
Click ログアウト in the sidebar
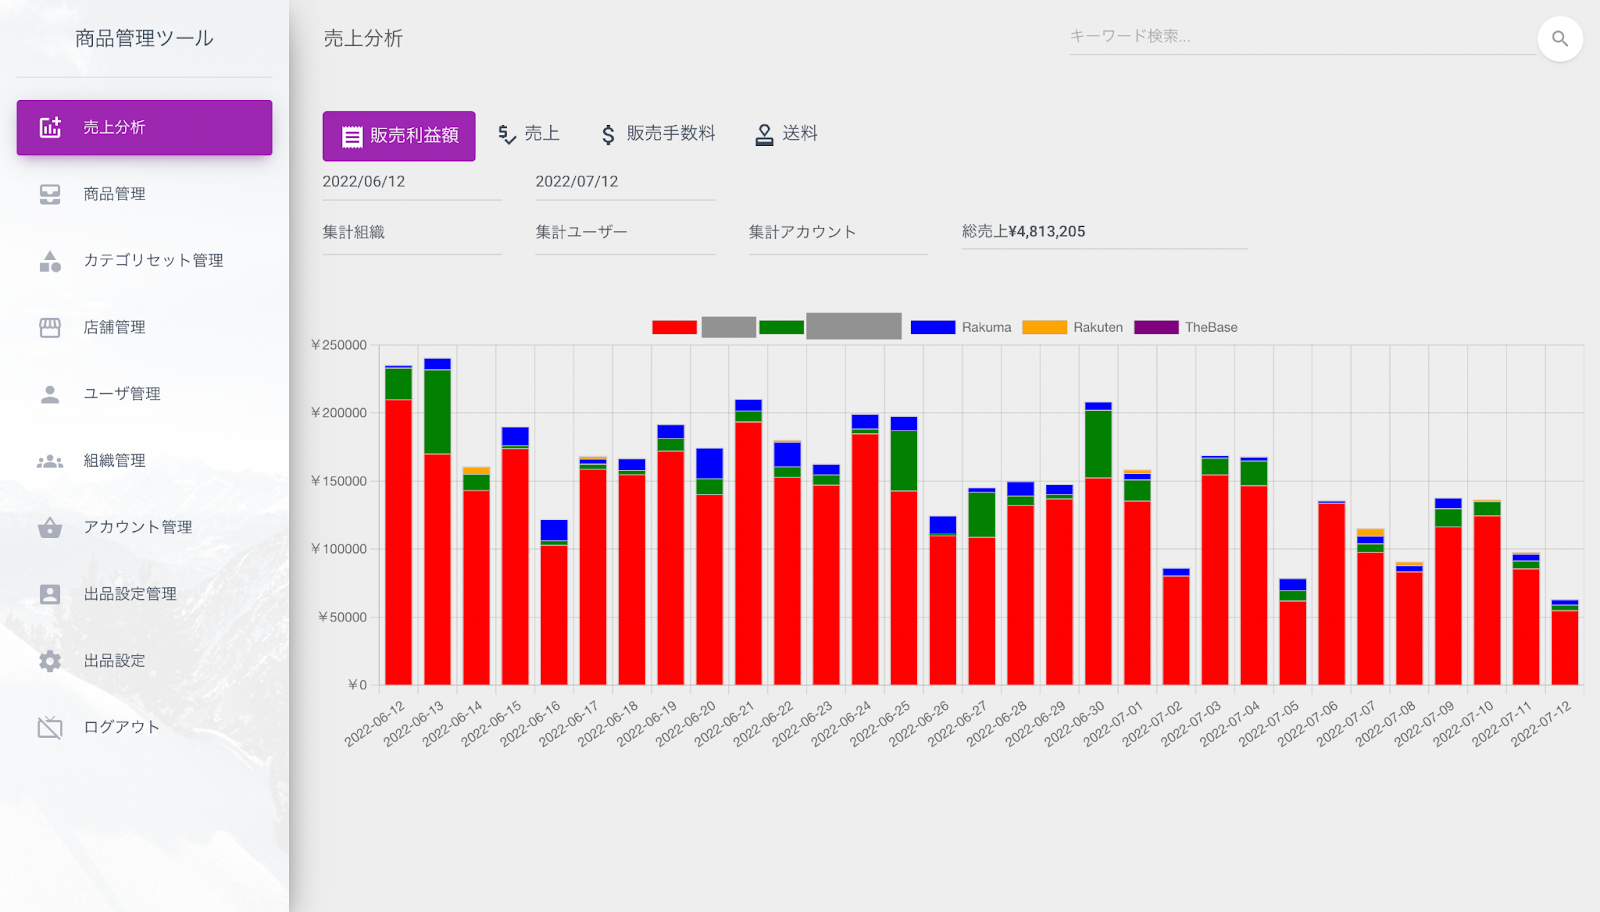pos(121,727)
